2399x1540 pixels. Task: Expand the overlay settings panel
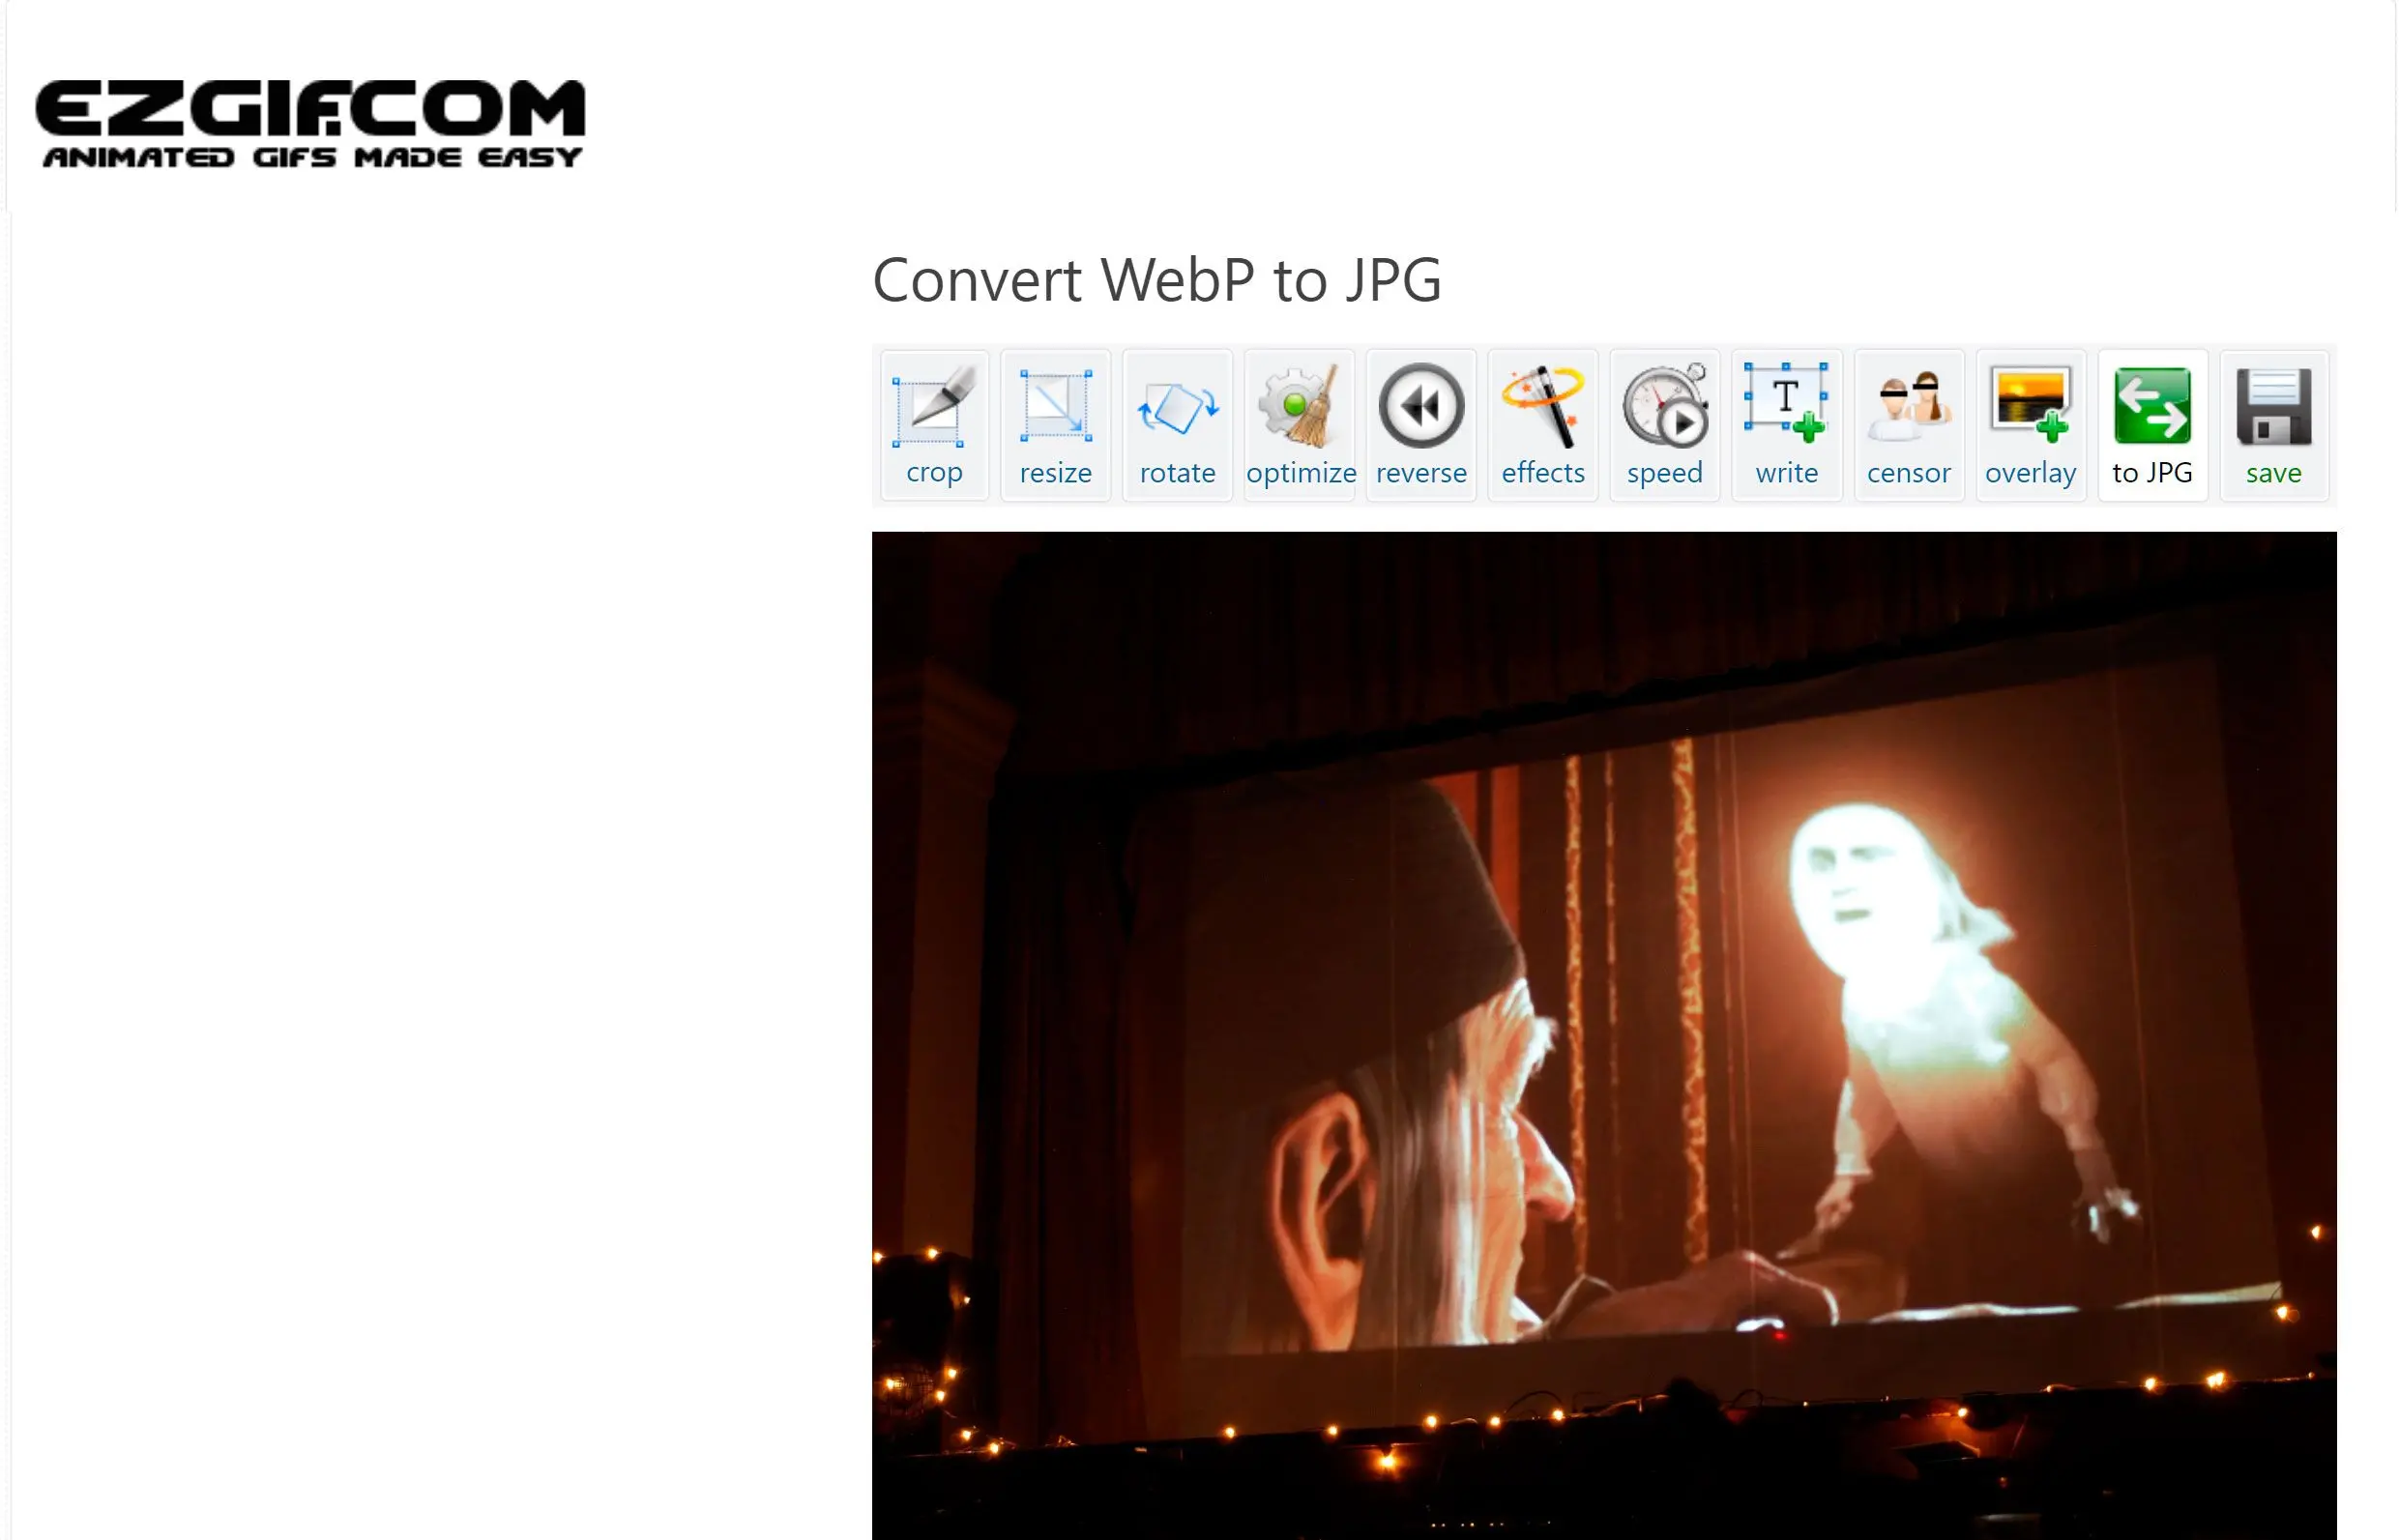[2032, 424]
